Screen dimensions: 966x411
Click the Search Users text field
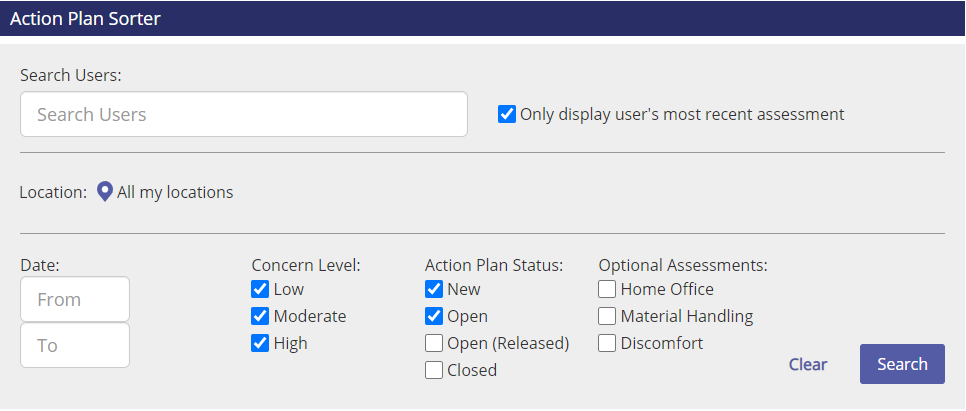click(x=244, y=114)
